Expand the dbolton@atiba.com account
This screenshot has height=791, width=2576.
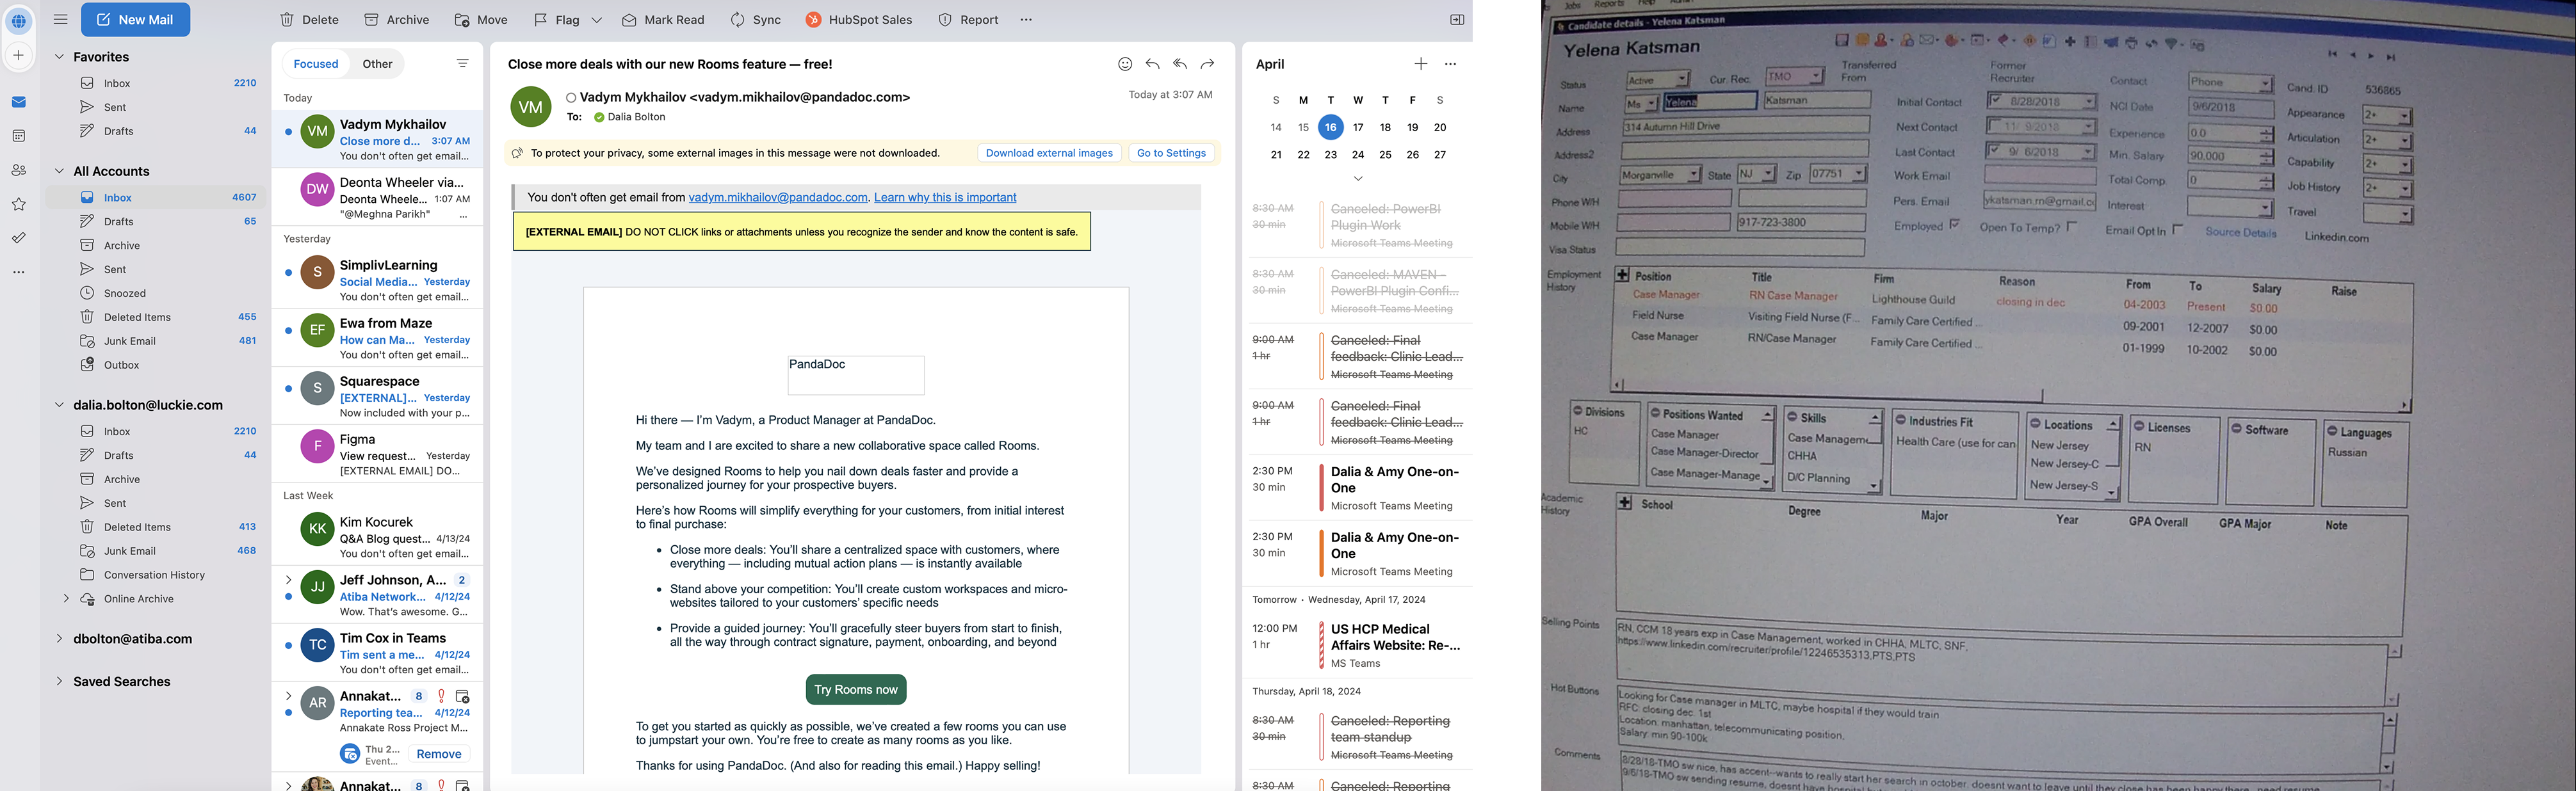coord(59,639)
